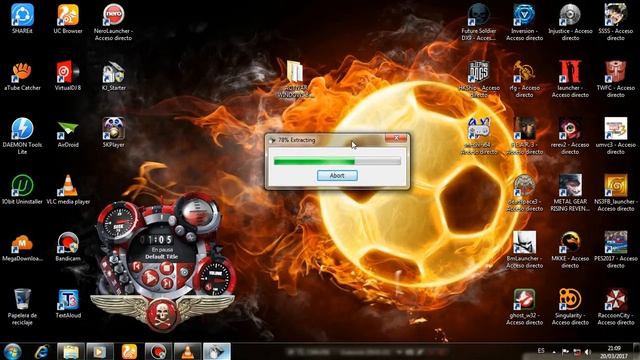Close the Extracting dialog window
The image size is (640, 360).
(x=396, y=138)
